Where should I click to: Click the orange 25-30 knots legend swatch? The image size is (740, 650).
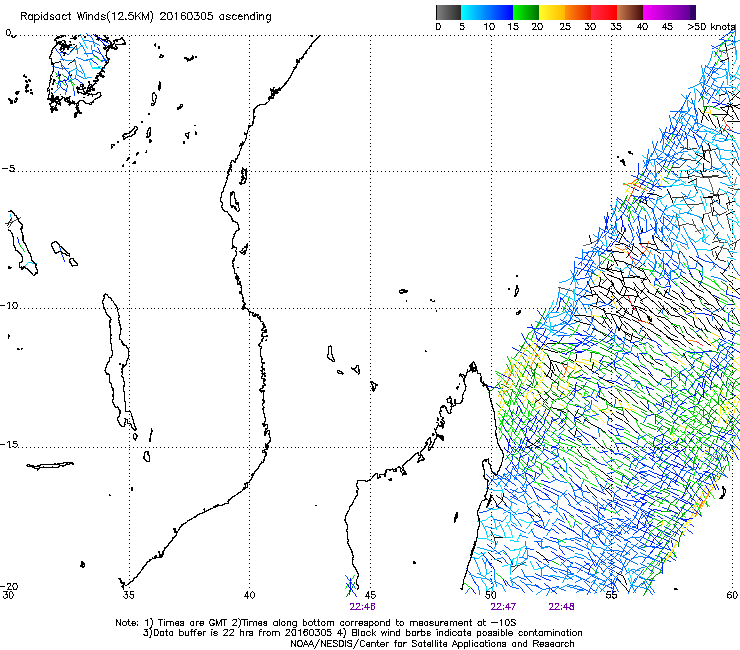click(x=578, y=12)
